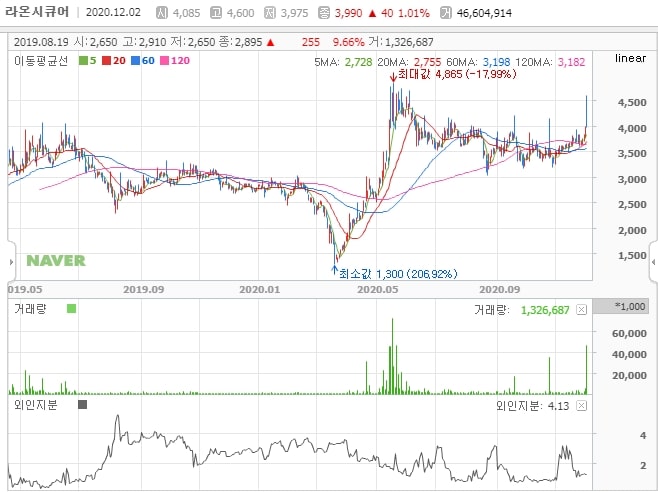
Task: Toggle the 5-day moving average swatch
Action: click(83, 61)
